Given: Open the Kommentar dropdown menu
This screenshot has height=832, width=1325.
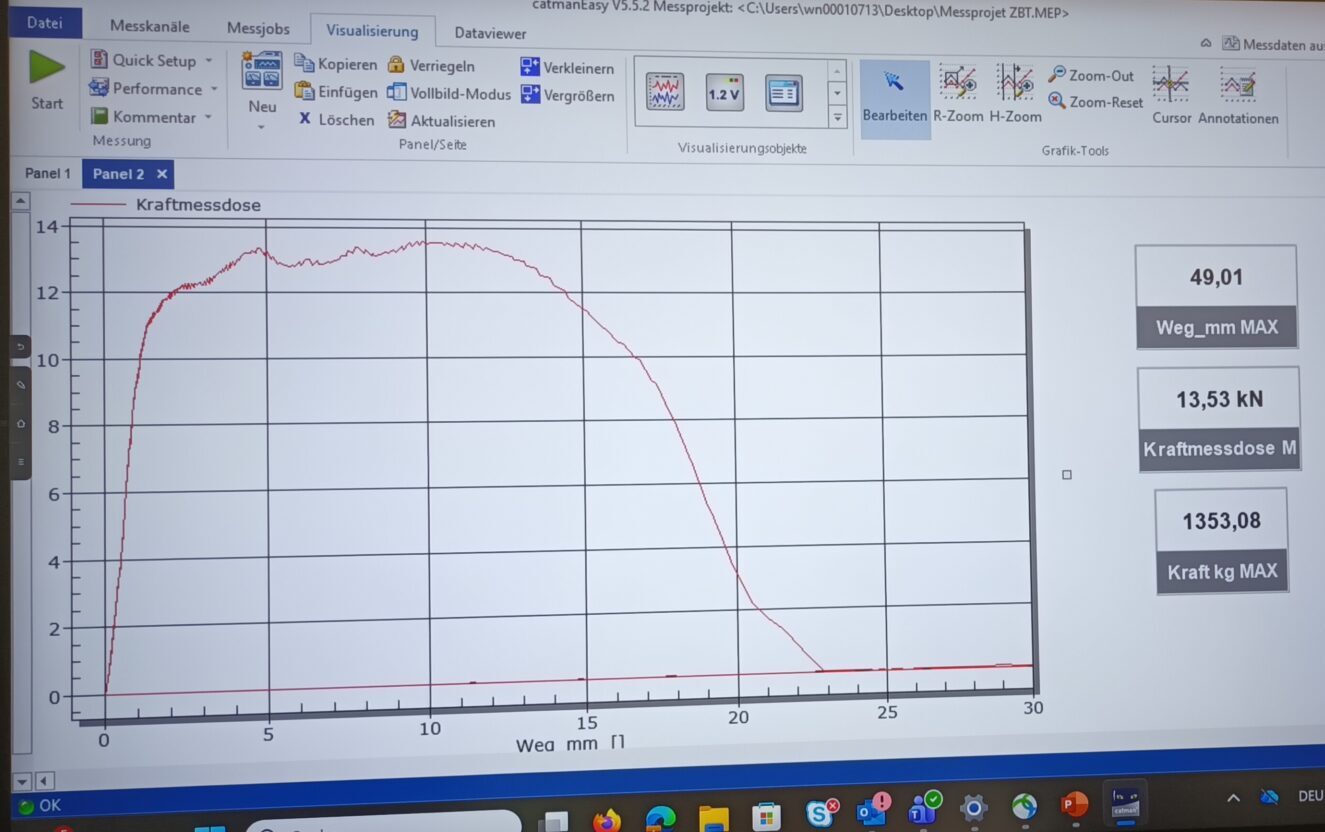Looking at the screenshot, I should (x=209, y=118).
